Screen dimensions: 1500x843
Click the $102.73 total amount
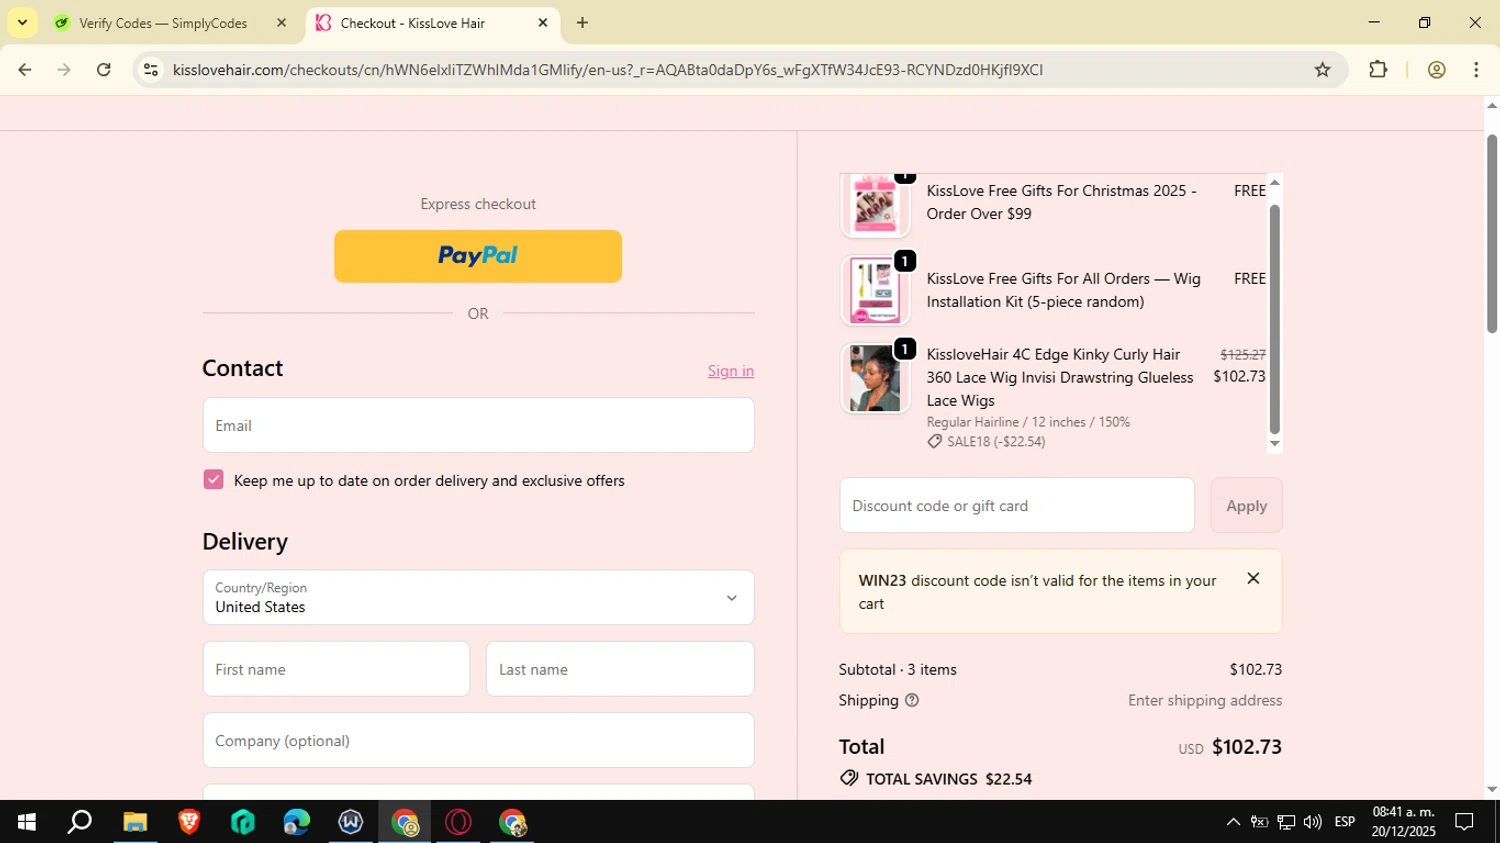[x=1247, y=746]
